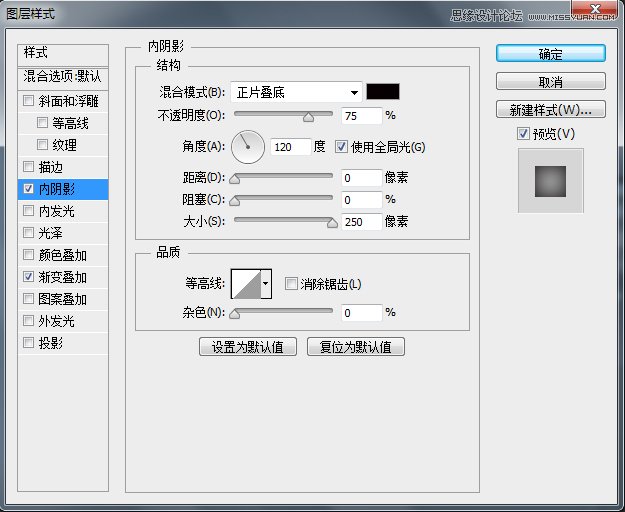This screenshot has height=512, width=625.
Task: Open the 混合模式 dropdown showing 正片叠底
Action: point(296,92)
